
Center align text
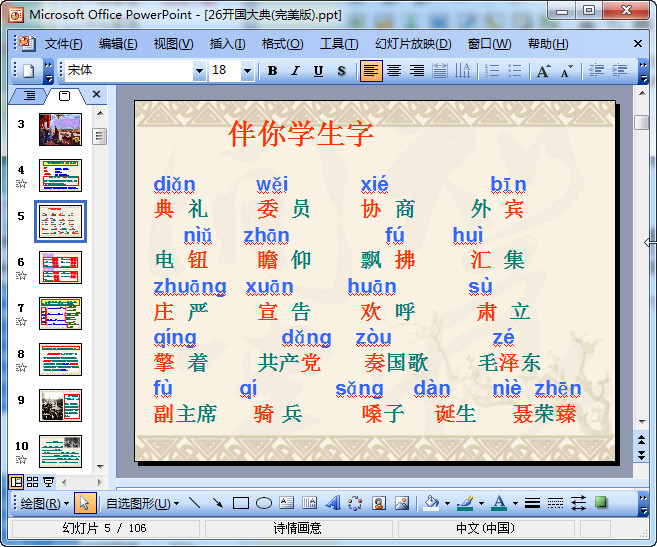point(394,70)
